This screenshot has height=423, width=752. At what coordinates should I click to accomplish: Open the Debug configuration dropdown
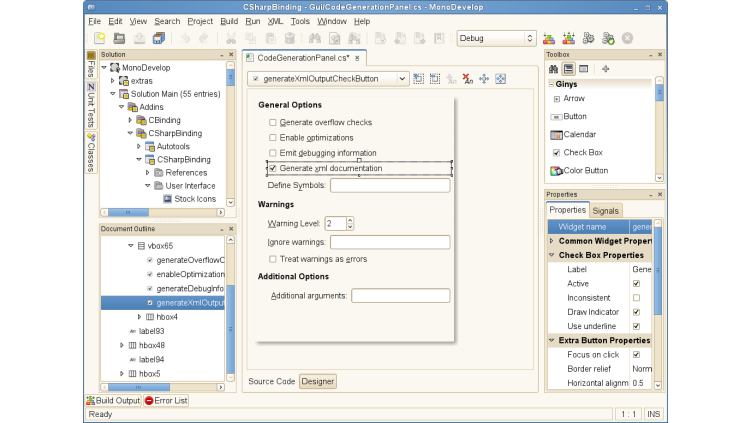pos(496,38)
